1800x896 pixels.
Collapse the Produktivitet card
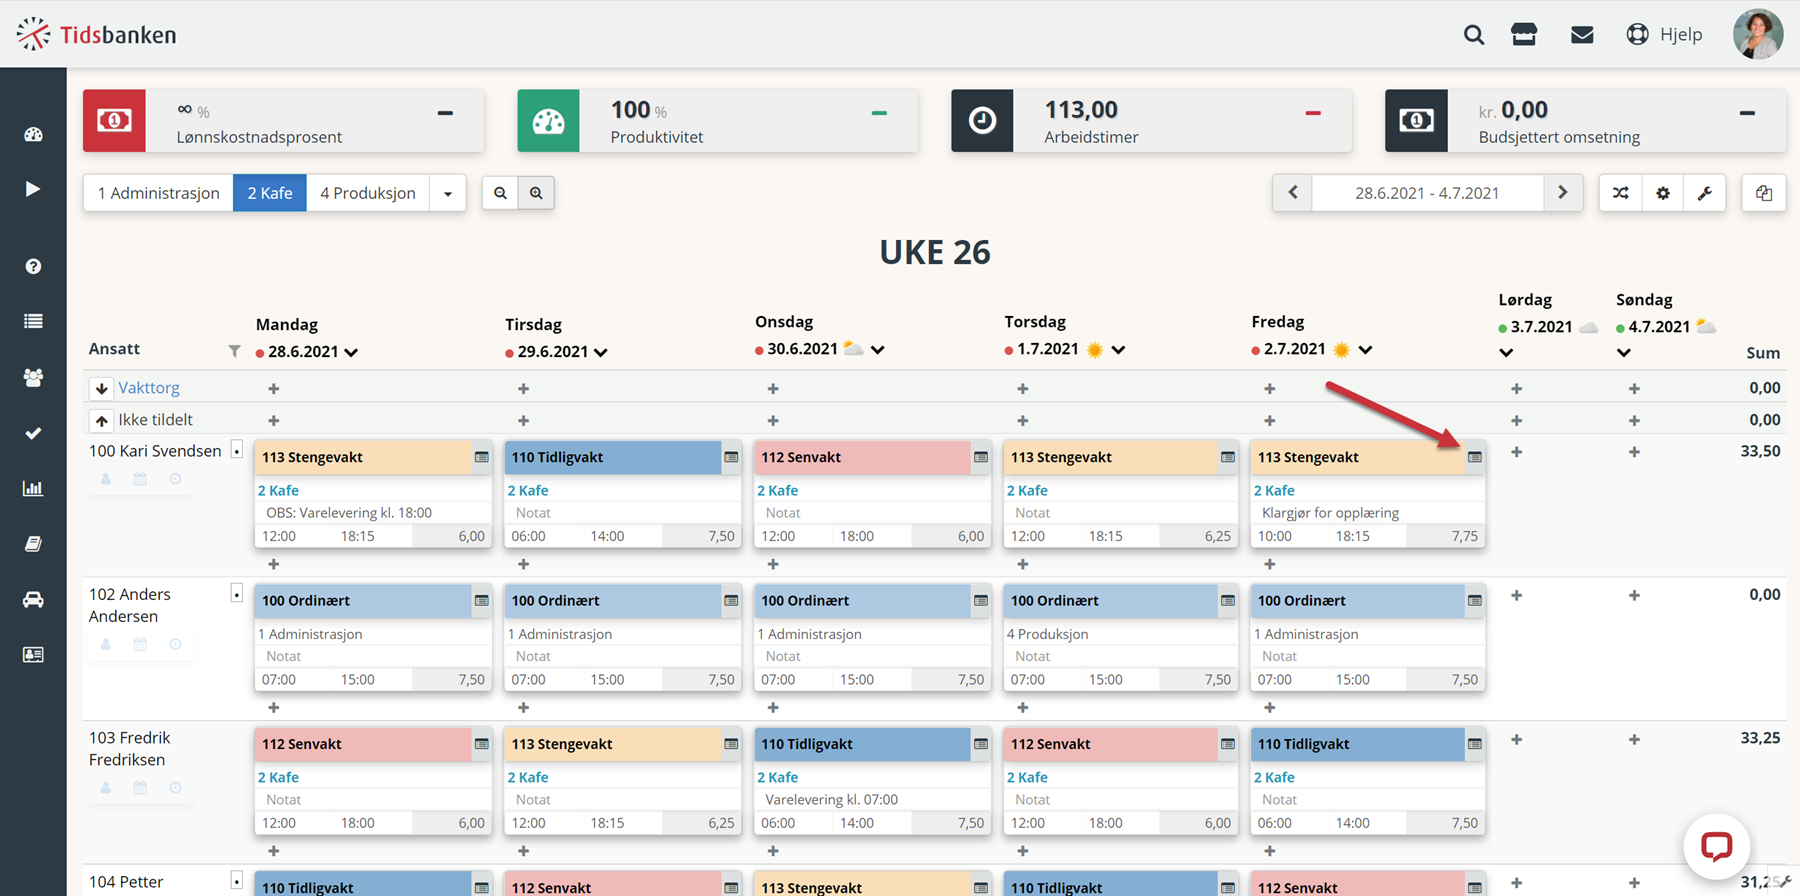pos(879,113)
